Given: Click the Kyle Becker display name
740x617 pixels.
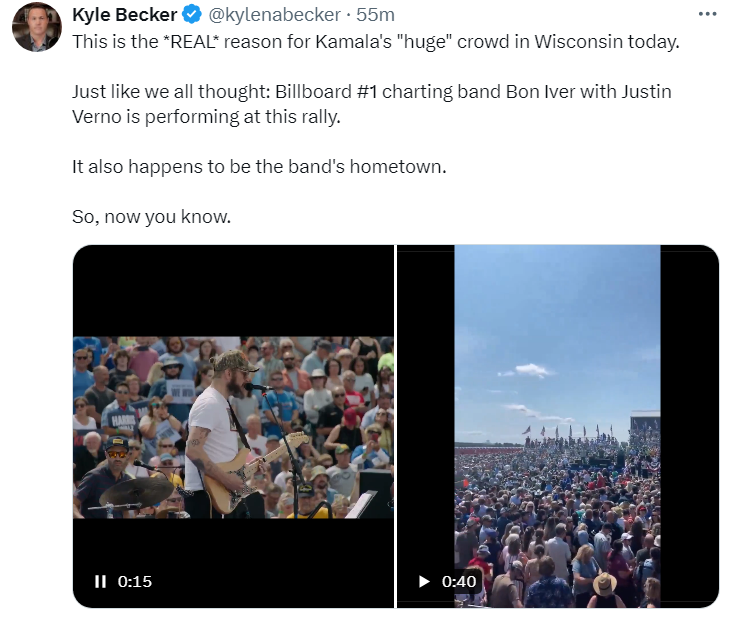Looking at the screenshot, I should [x=125, y=15].
